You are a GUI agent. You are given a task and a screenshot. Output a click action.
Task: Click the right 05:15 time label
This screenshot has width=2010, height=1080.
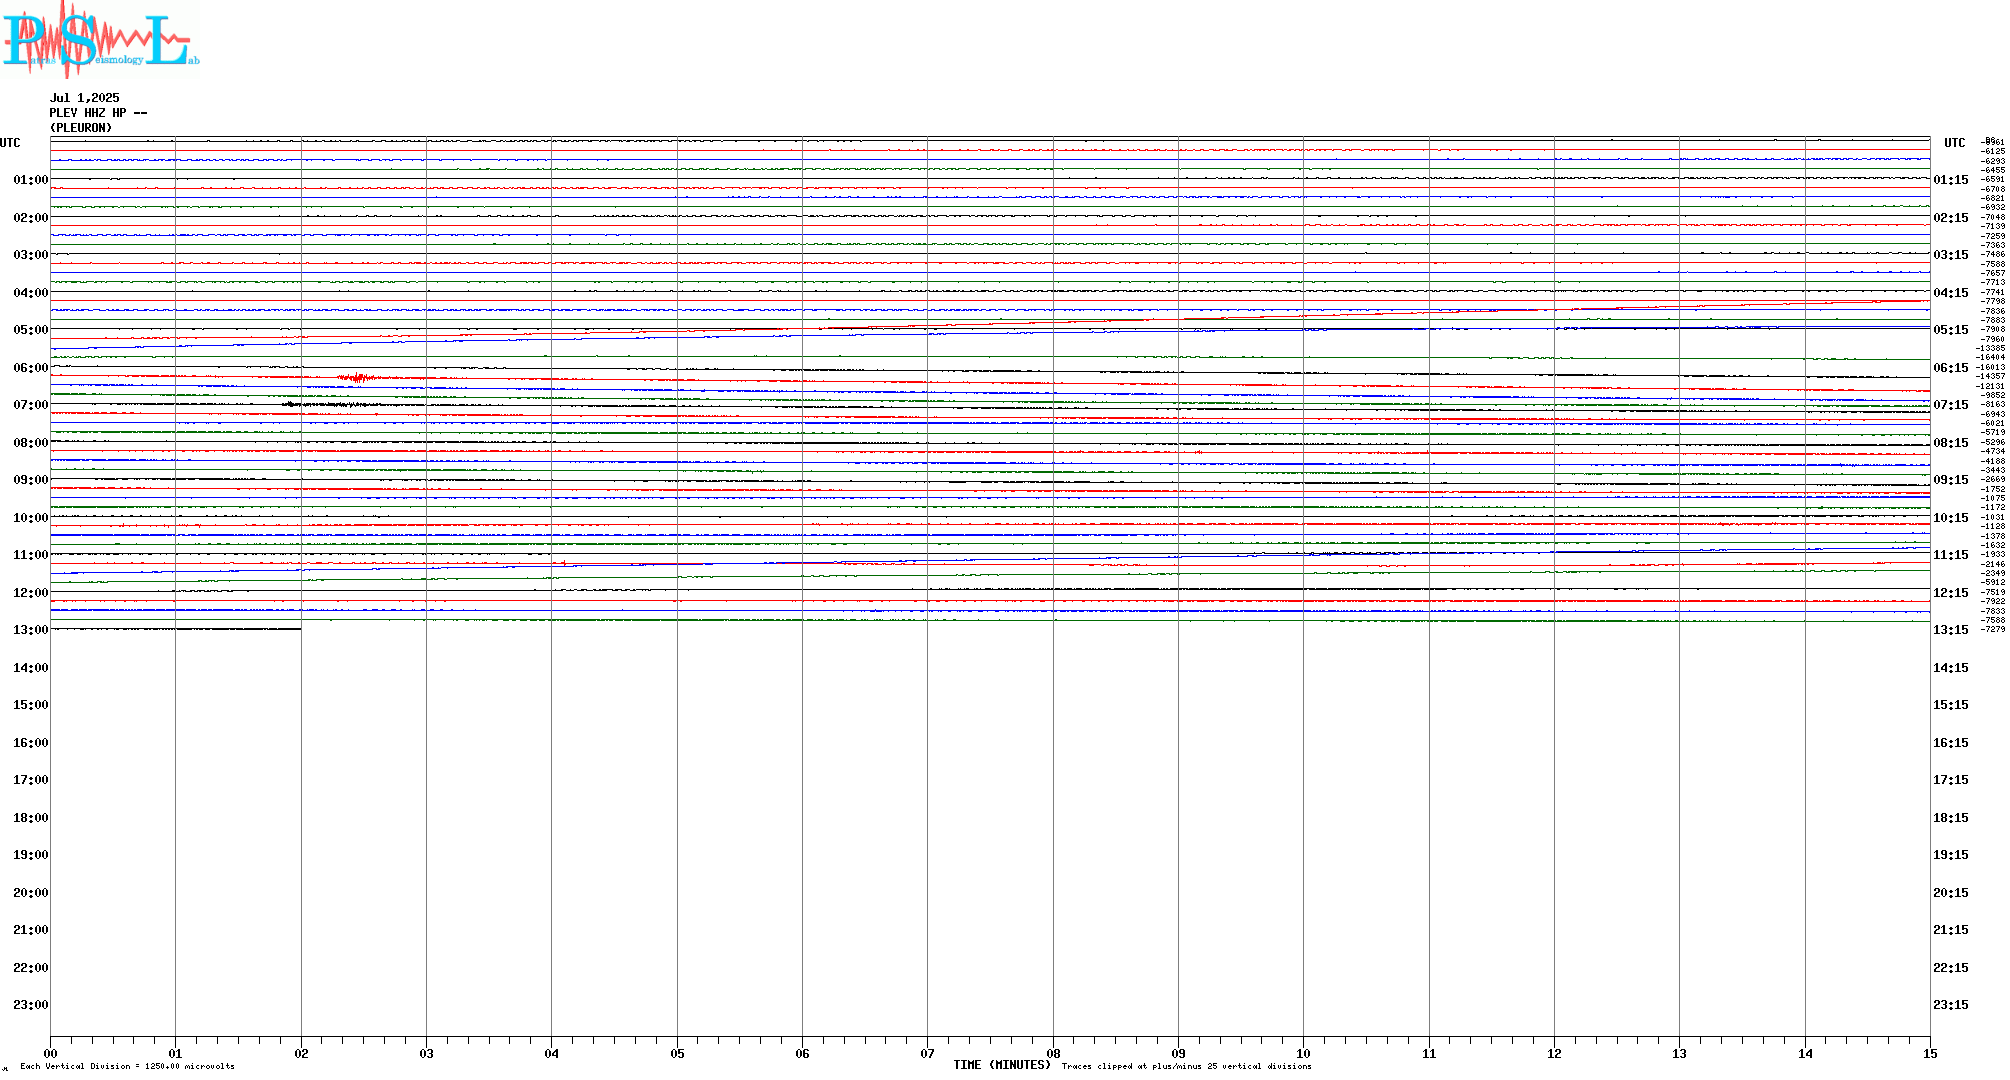1951,330
